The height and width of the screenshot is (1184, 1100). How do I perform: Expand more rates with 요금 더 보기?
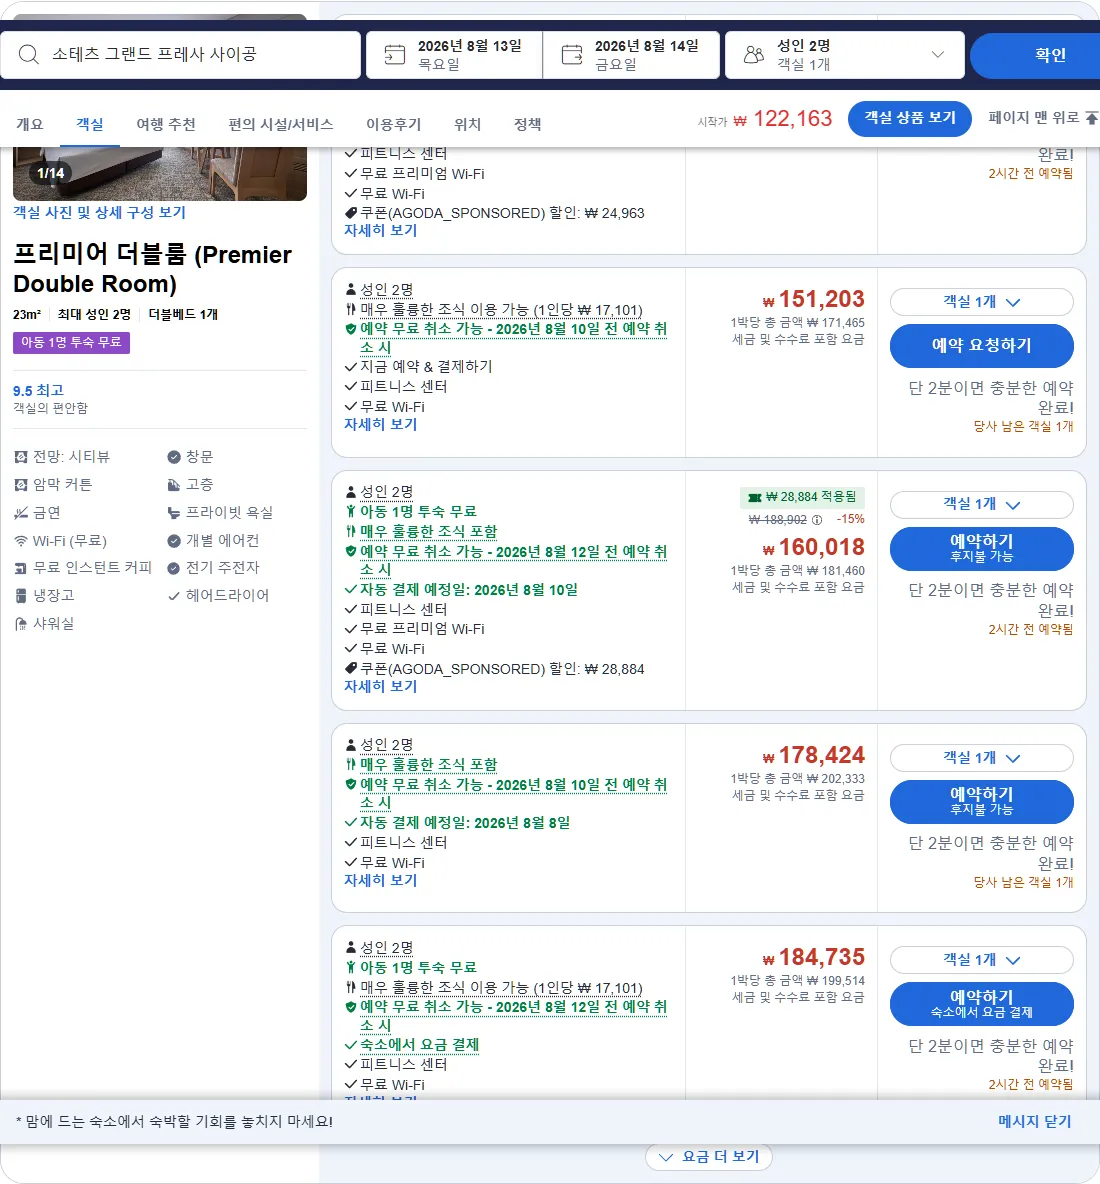(x=709, y=1157)
